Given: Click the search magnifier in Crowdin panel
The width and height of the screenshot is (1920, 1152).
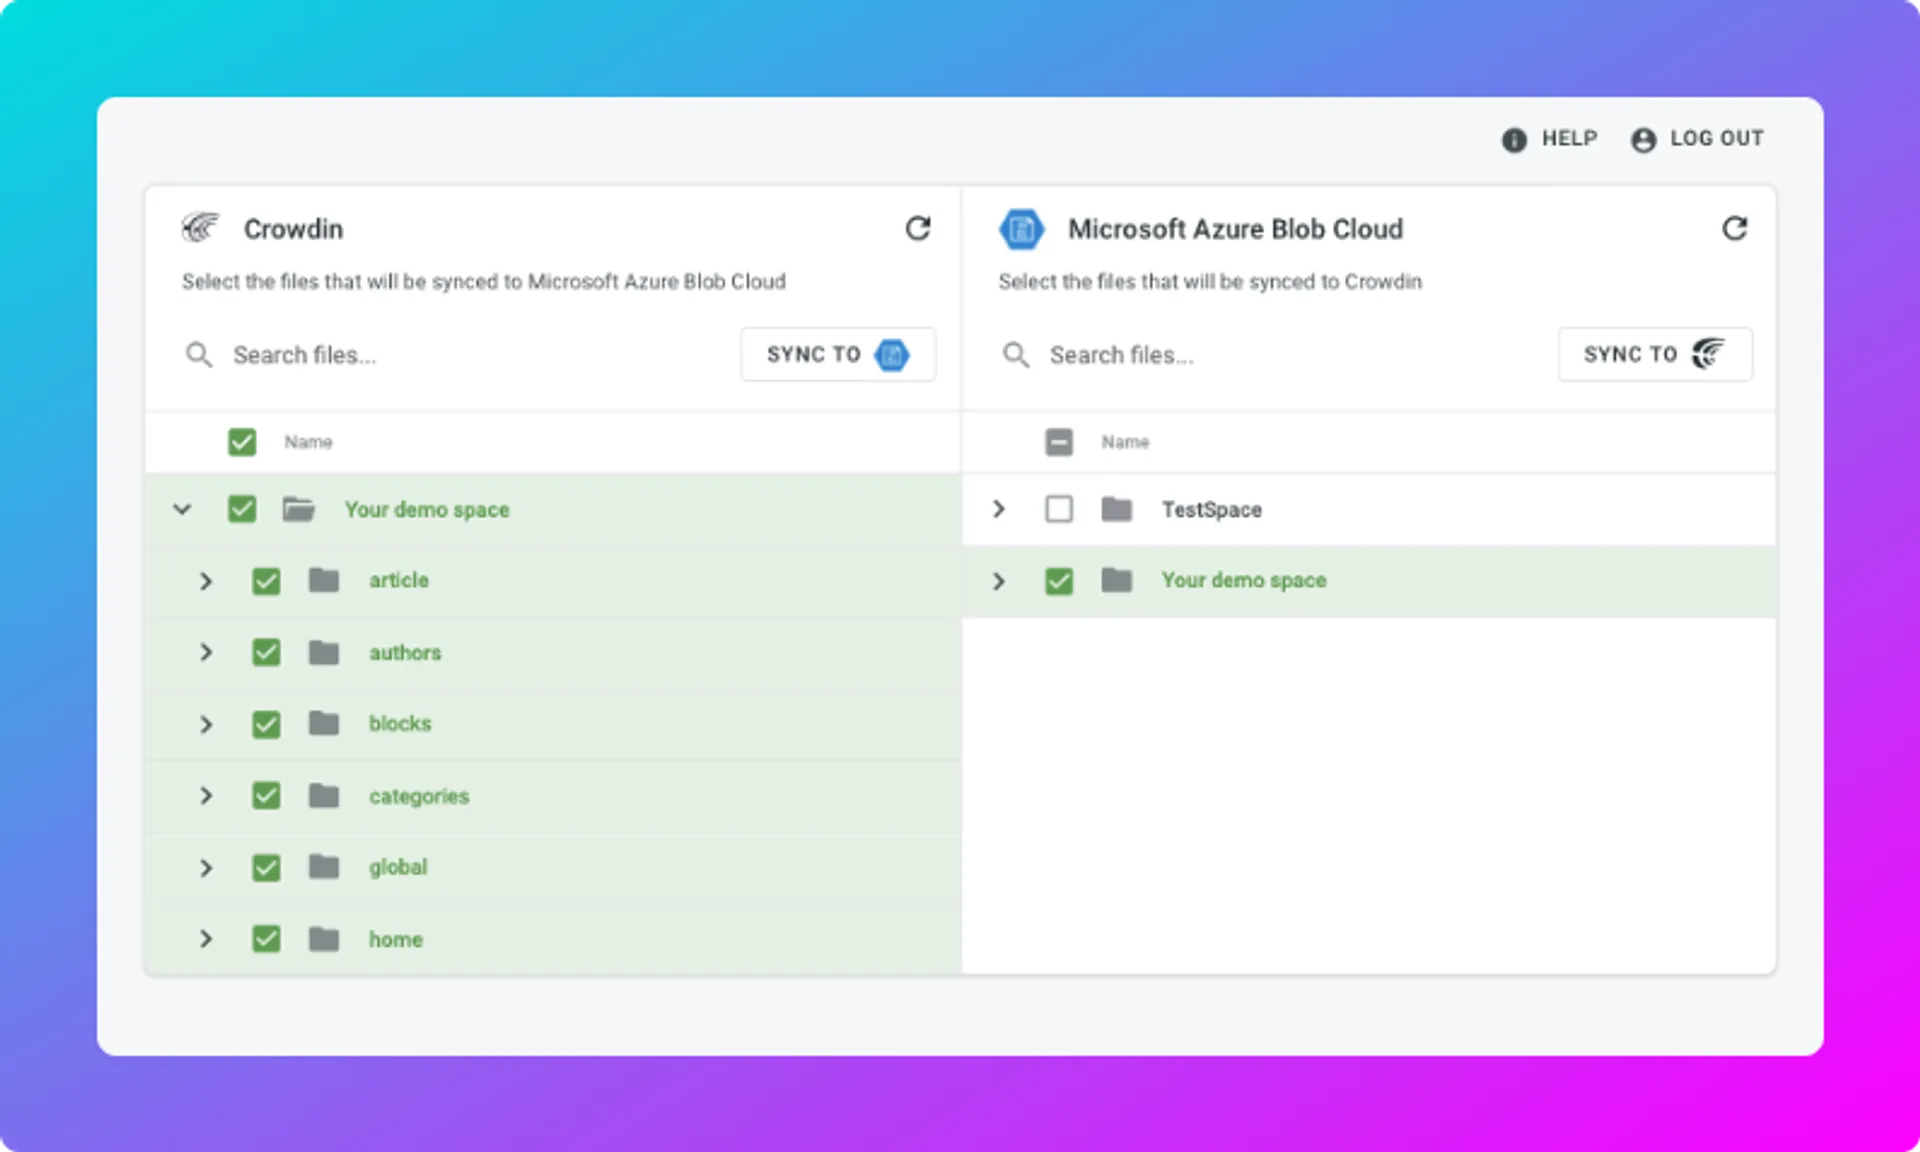Looking at the screenshot, I should click(x=199, y=355).
